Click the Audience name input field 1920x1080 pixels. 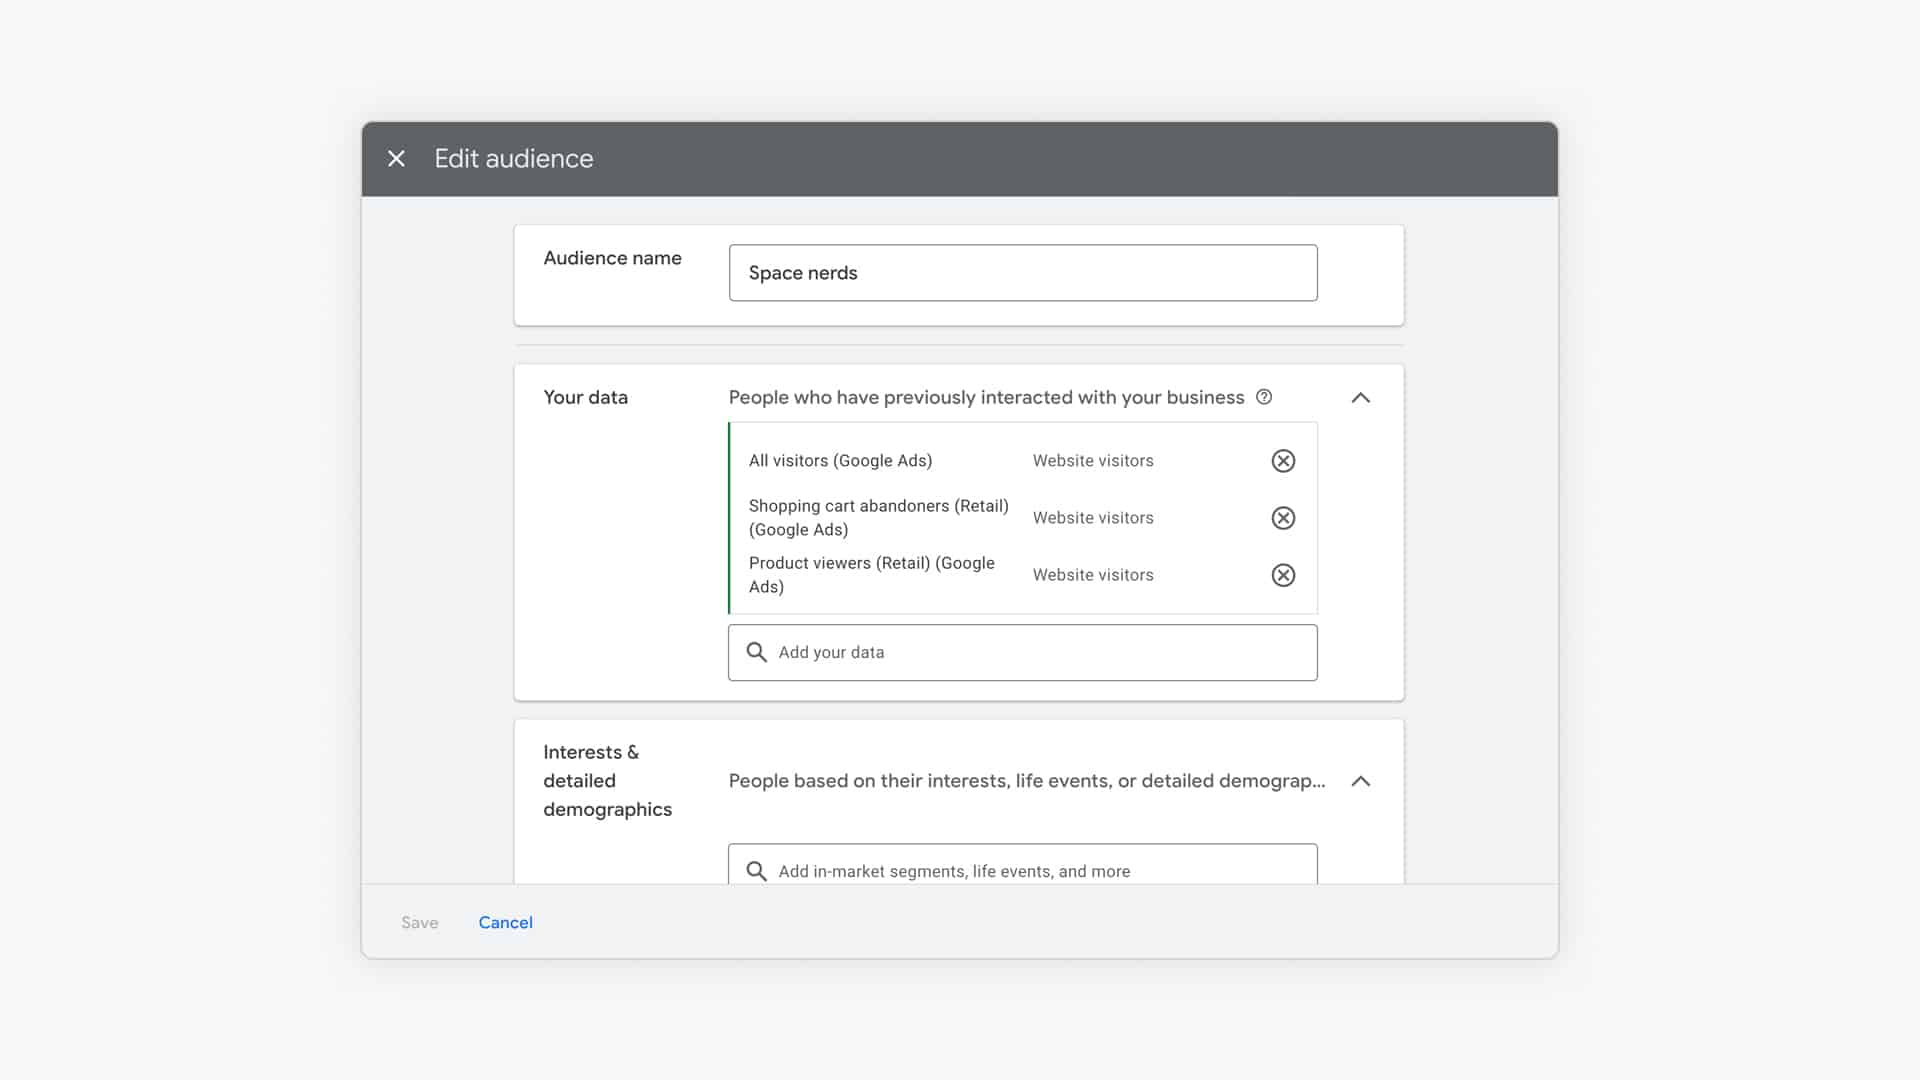(1022, 272)
